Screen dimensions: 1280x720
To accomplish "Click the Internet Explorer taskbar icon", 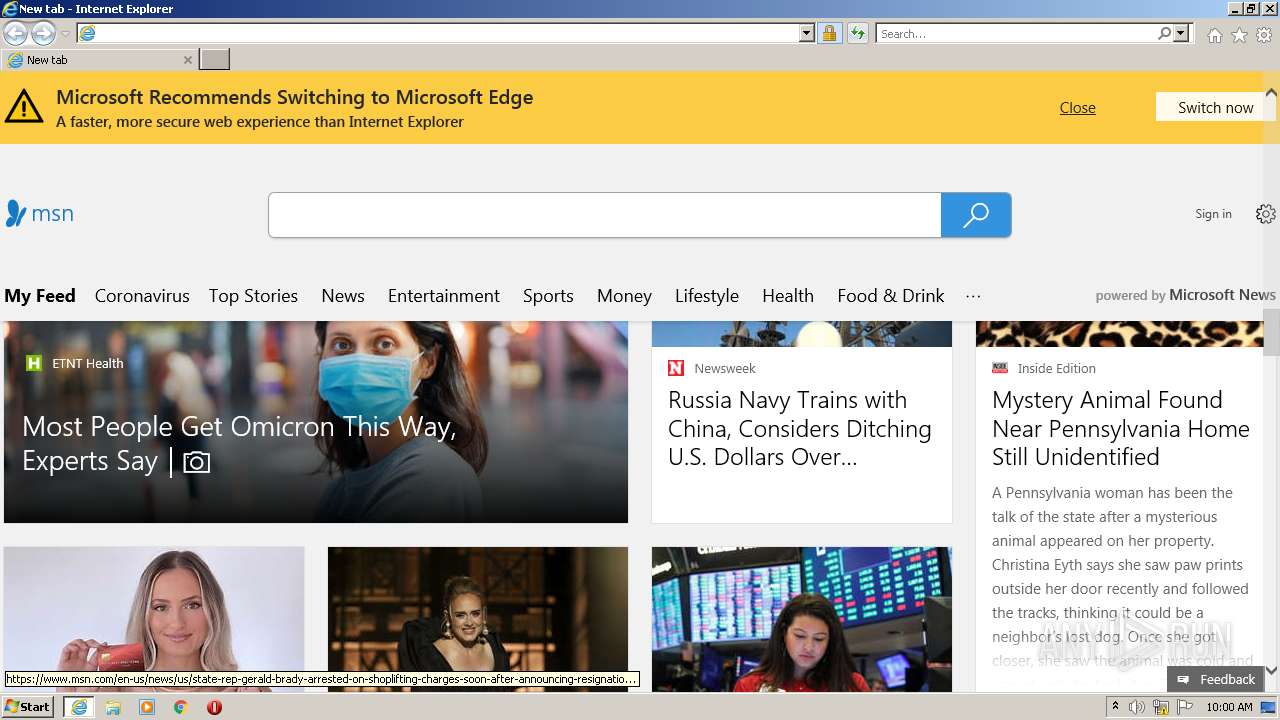I will click(x=79, y=707).
